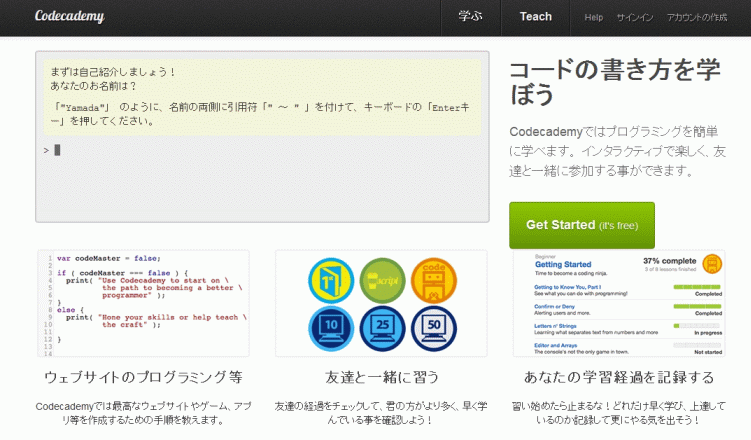This screenshot has height=440, width=751.
Task: Click the Get Started (it's free) button
Action: [582, 225]
